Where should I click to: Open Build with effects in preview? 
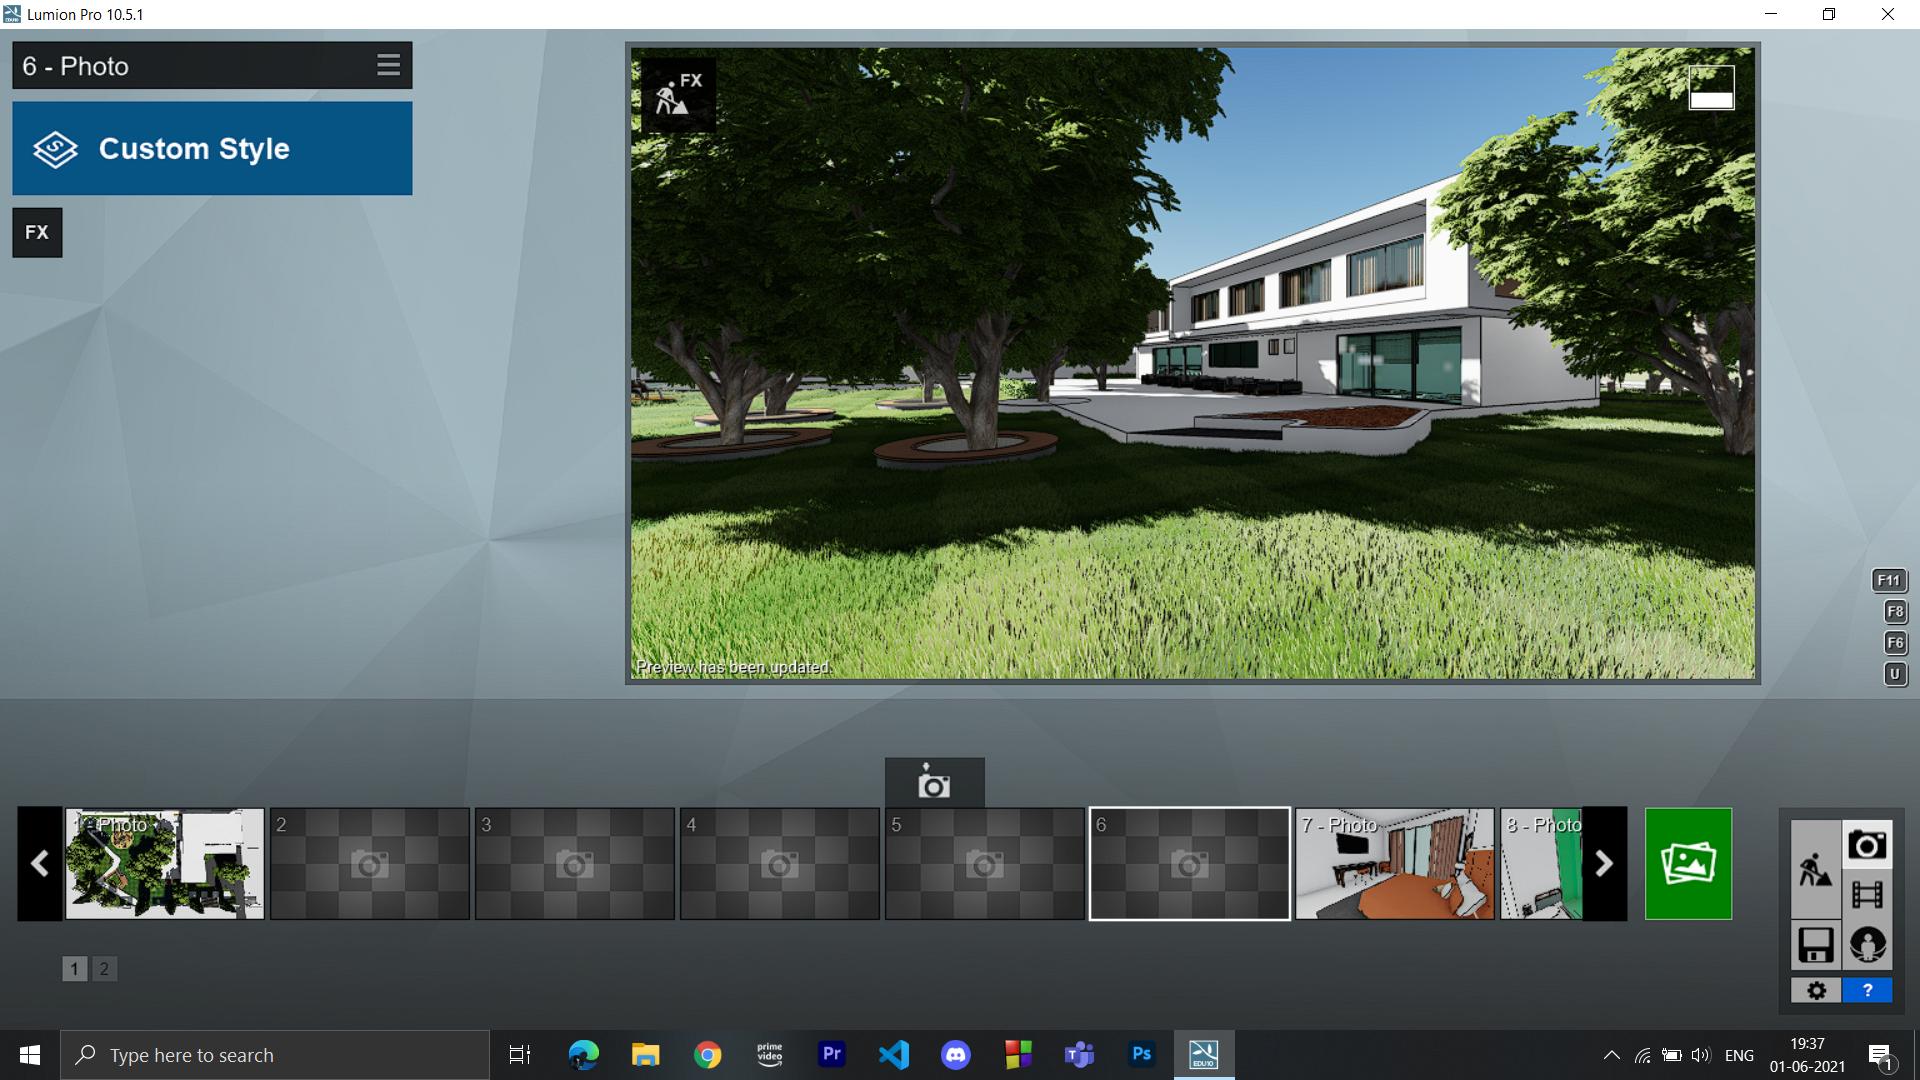click(678, 94)
